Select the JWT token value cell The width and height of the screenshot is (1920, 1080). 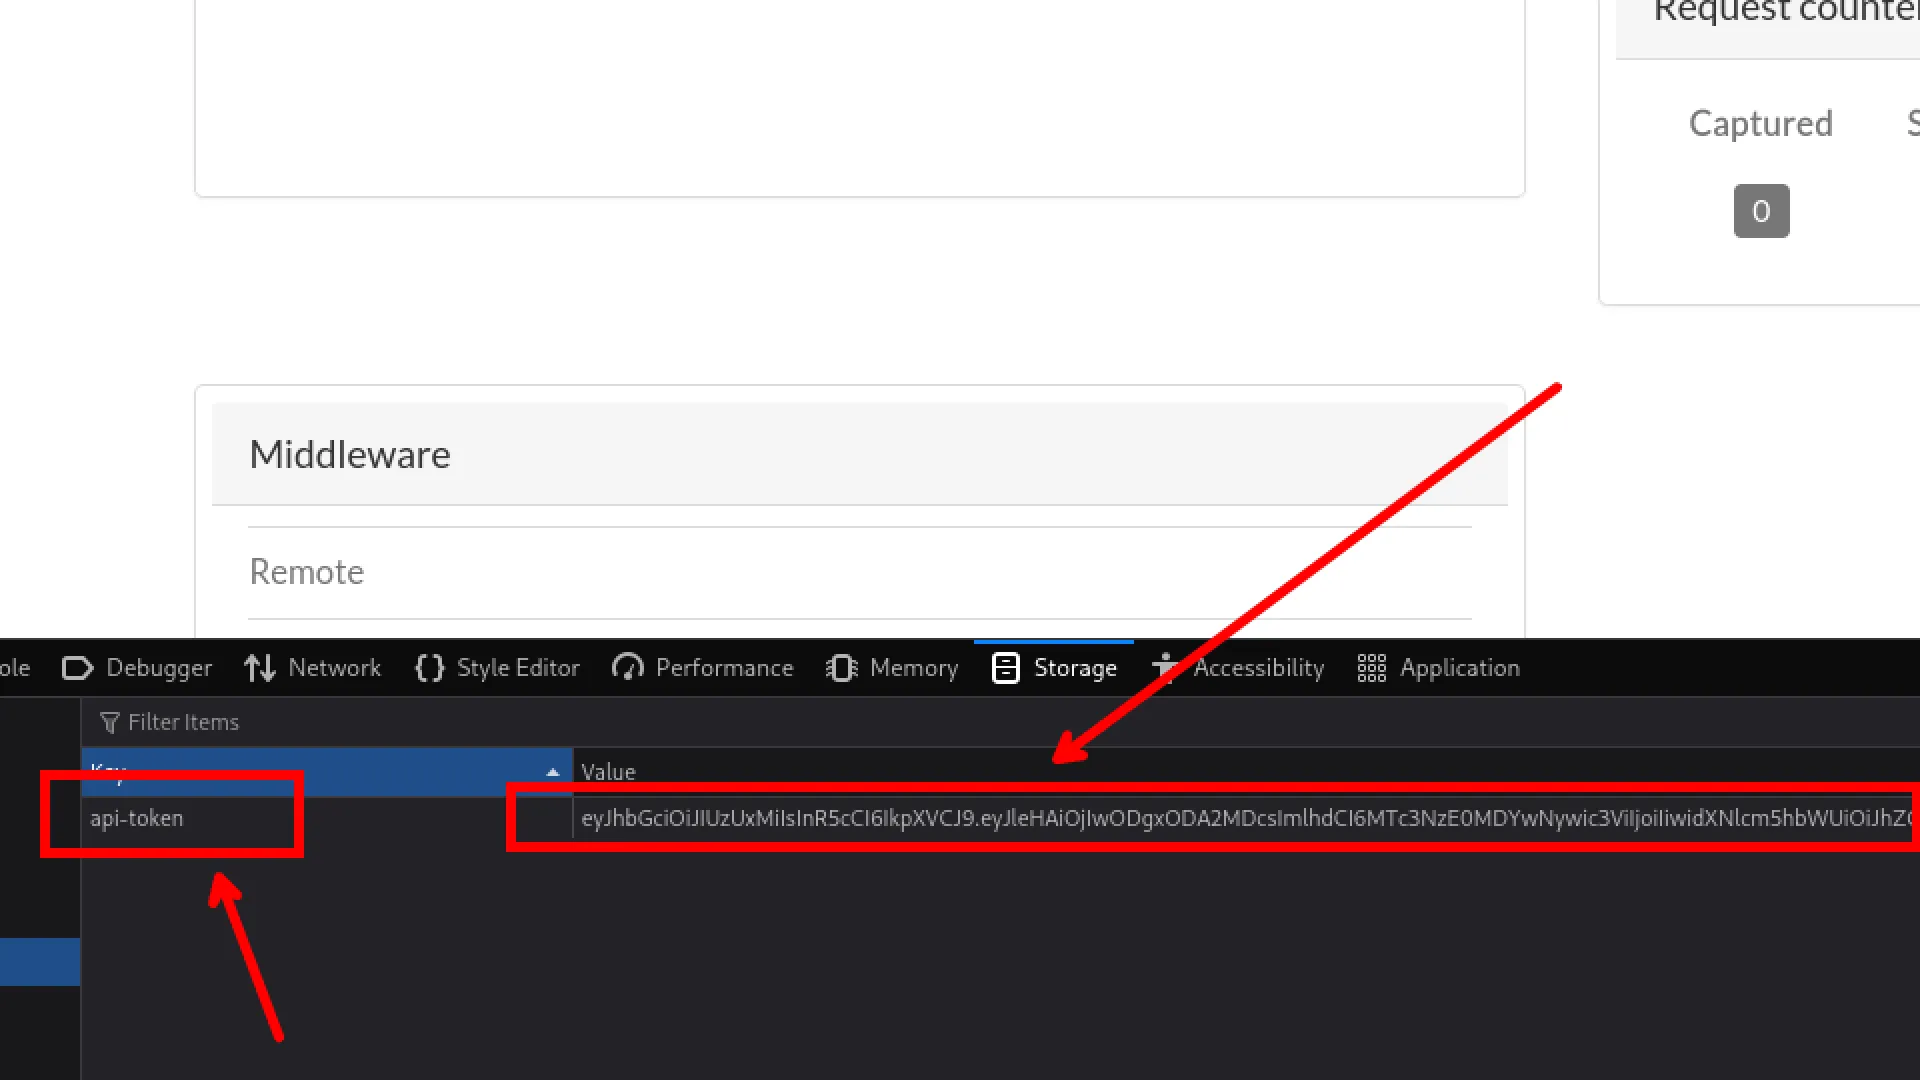click(1246, 818)
